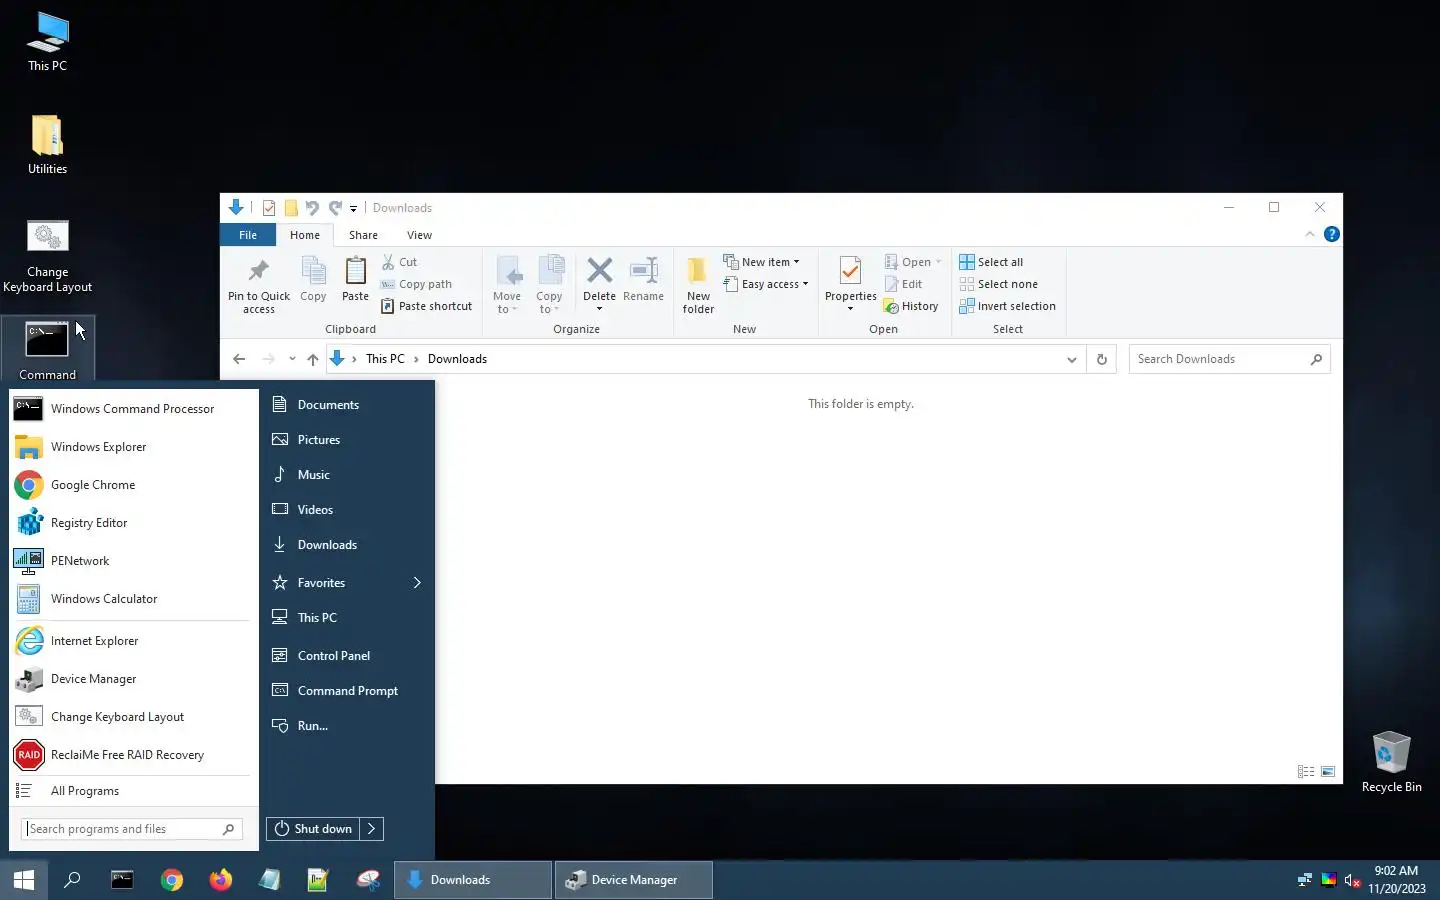The image size is (1440, 900).
Task: Launch command prompt from taskbar
Action: tap(122, 880)
